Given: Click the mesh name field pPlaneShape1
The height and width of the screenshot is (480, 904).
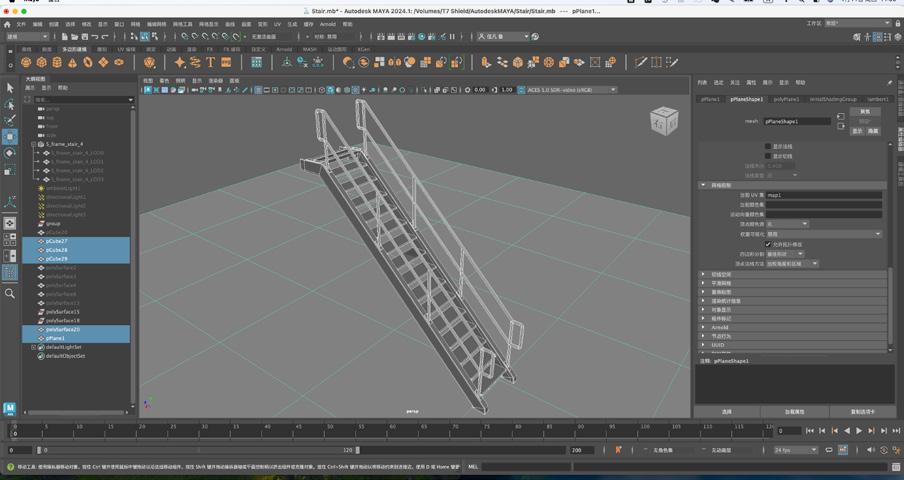Looking at the screenshot, I should point(797,122).
